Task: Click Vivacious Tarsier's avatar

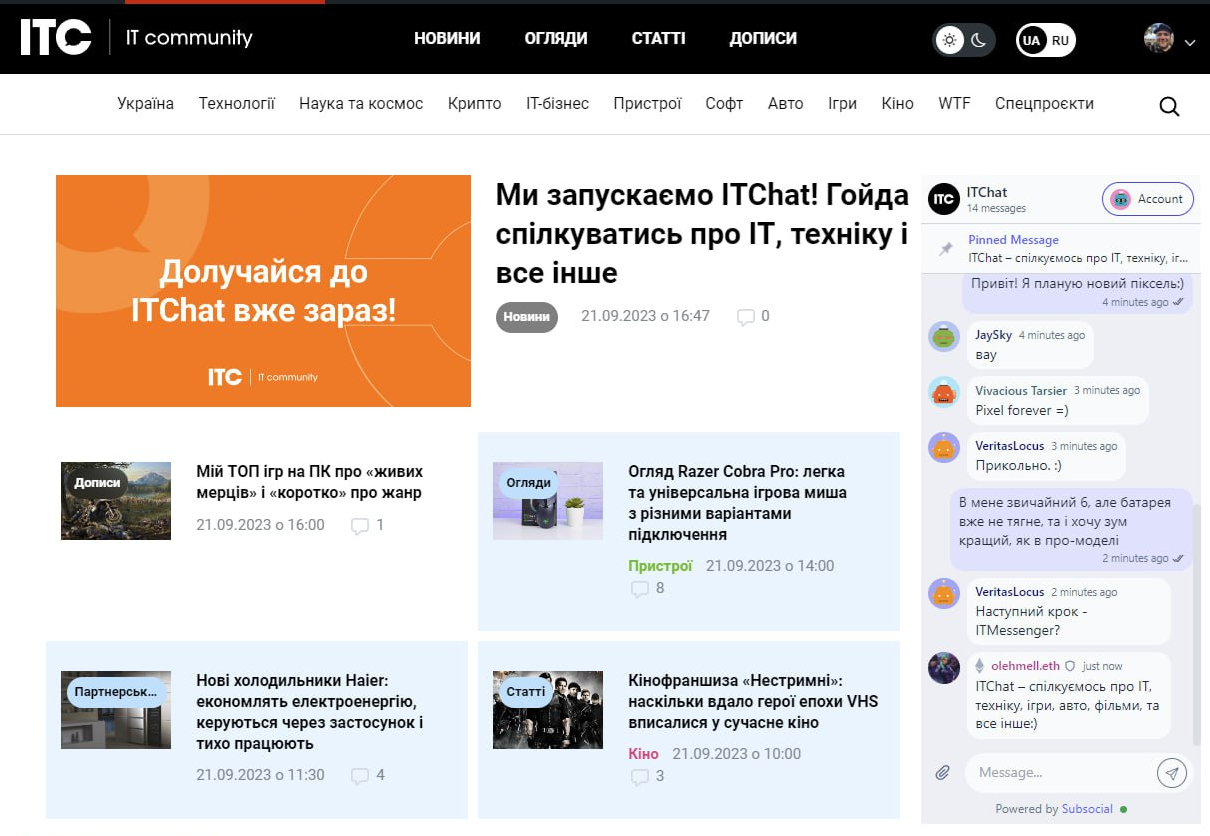Action: tap(944, 392)
